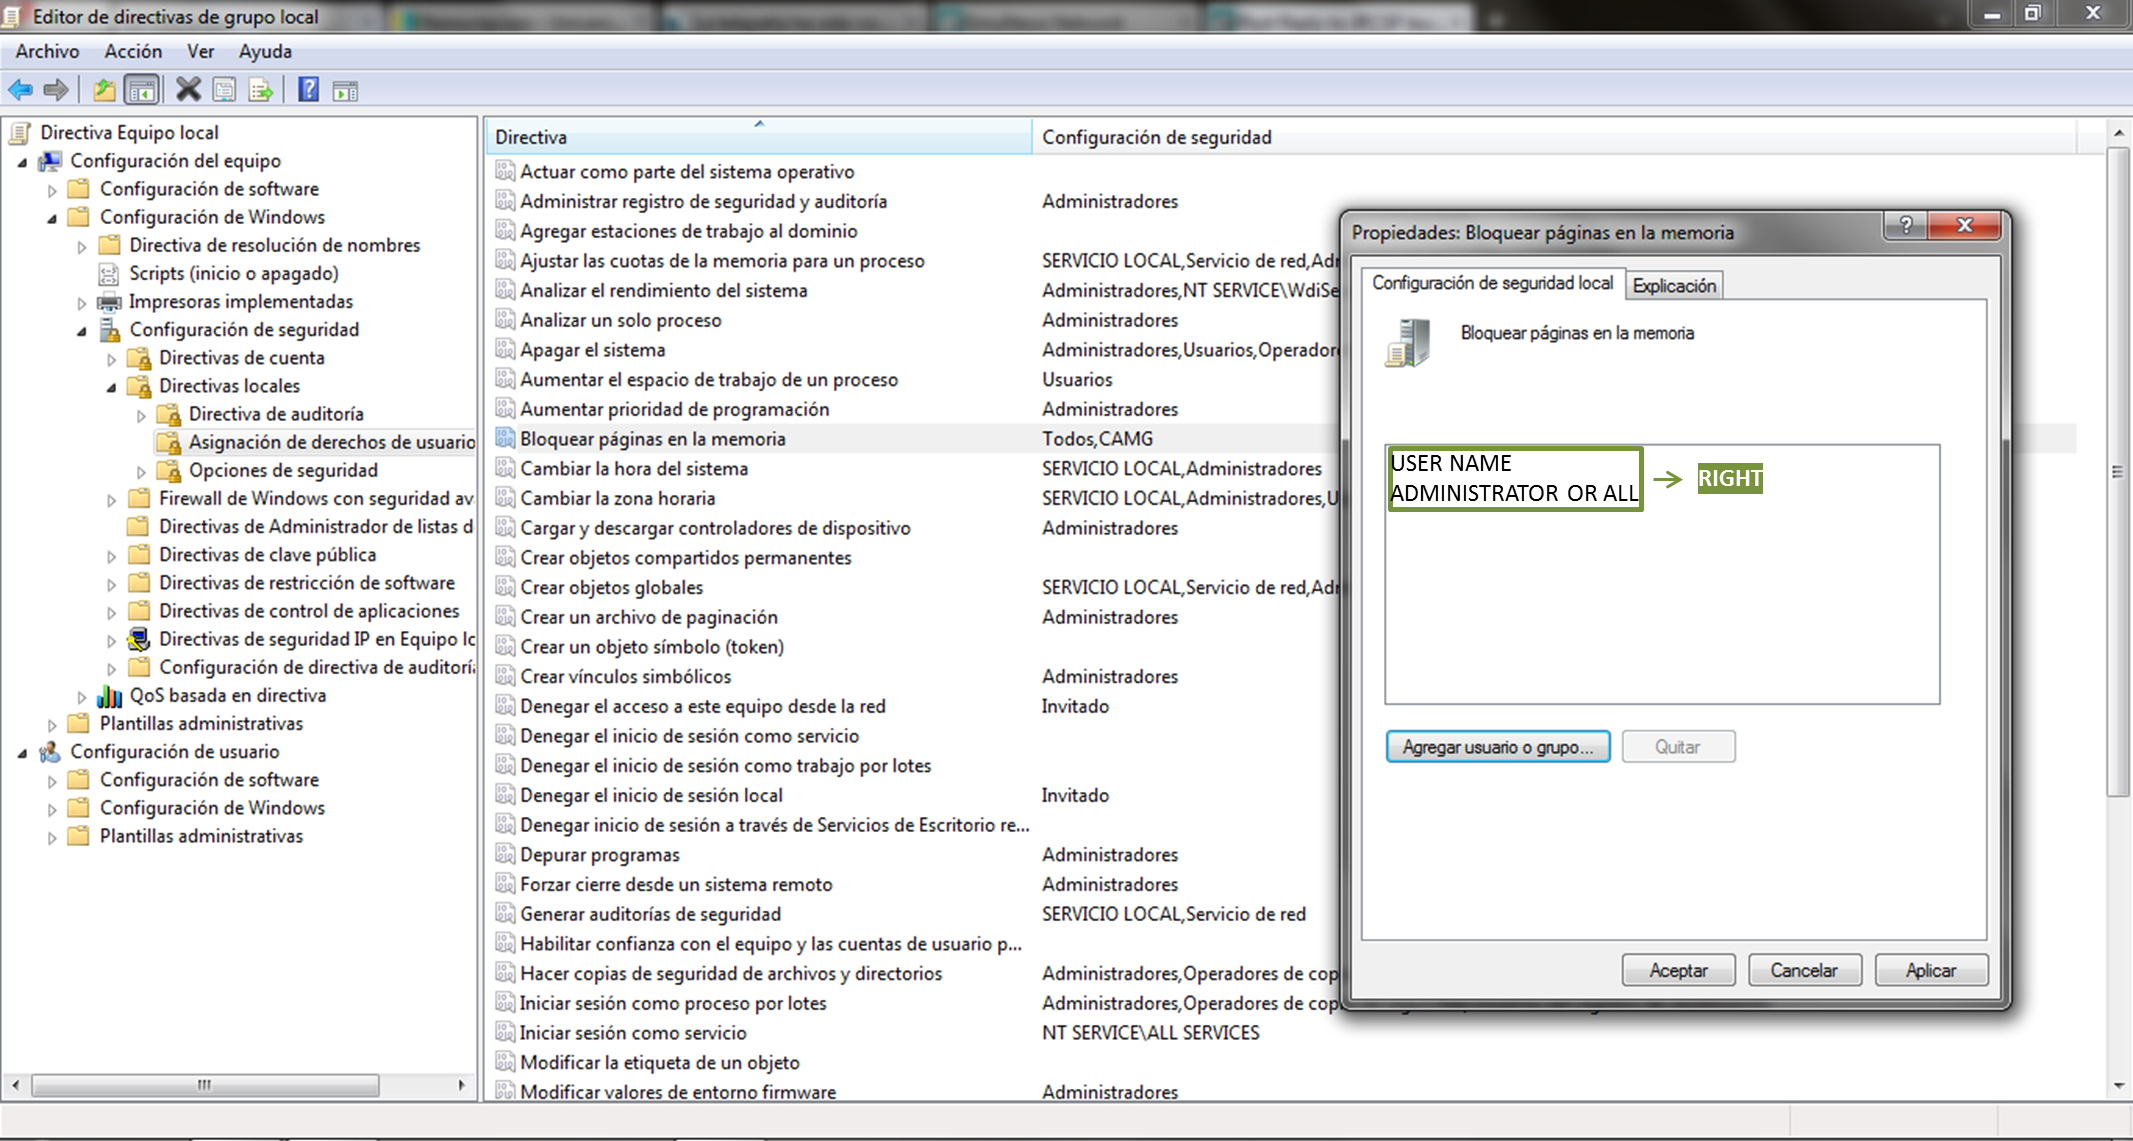The width and height of the screenshot is (2133, 1141).
Task: Expand the Plantillas administrativas under Configuración del equipo
Action: [52, 725]
